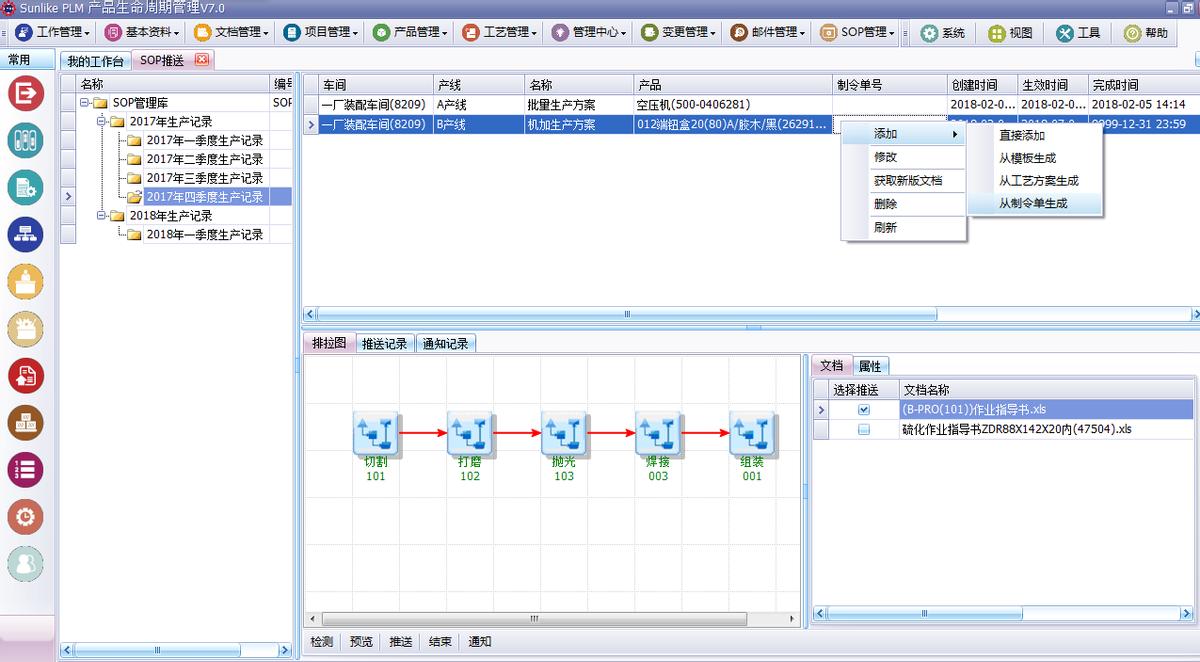Image resolution: width=1200 pixels, height=662 pixels.
Task: Close the SOP推送 tab
Action: pyautogui.click(x=201, y=60)
